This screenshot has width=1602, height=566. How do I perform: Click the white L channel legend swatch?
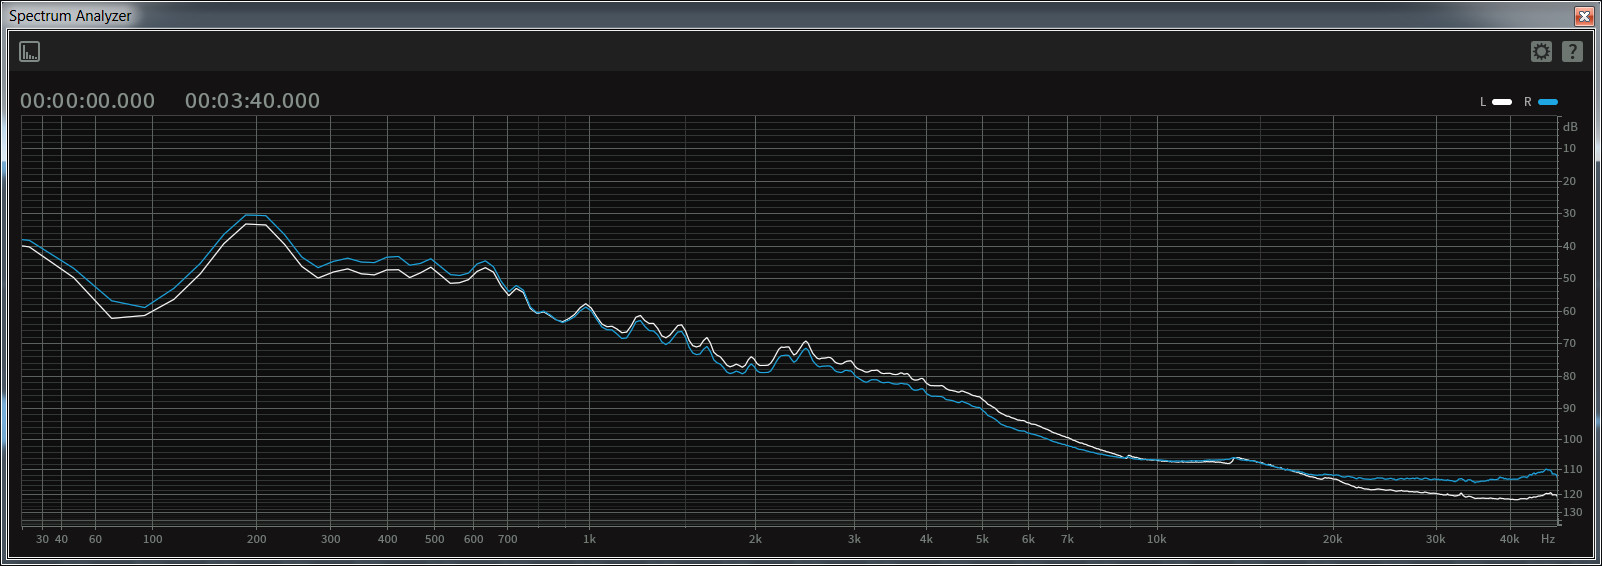click(x=1502, y=102)
